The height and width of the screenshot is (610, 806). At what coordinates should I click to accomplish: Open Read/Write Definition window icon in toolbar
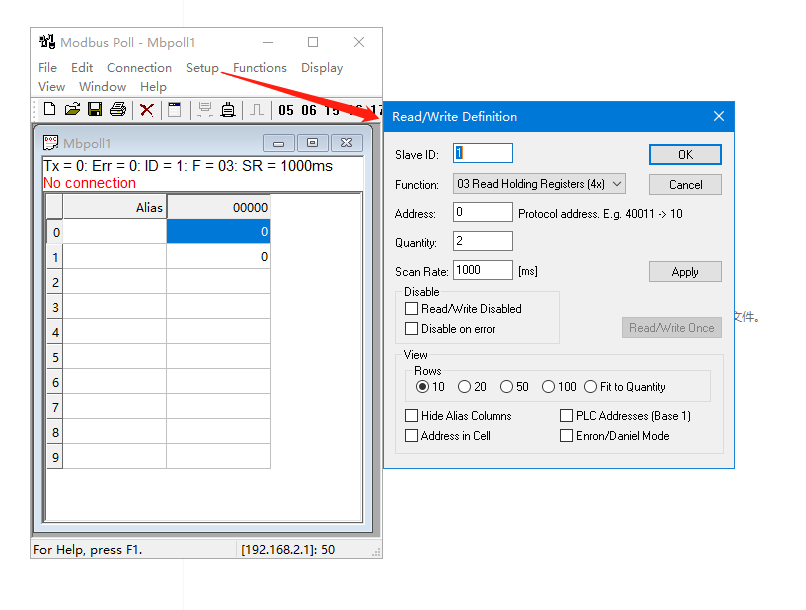coord(174,109)
